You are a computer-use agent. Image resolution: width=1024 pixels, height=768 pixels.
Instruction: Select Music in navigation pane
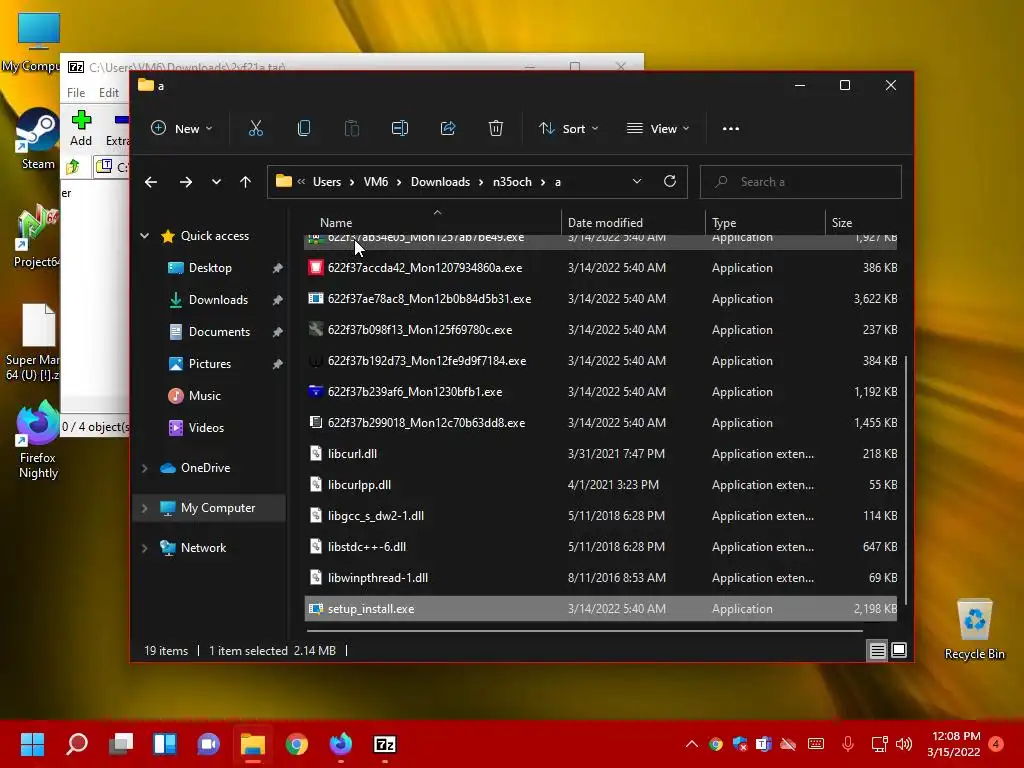click(x=204, y=396)
